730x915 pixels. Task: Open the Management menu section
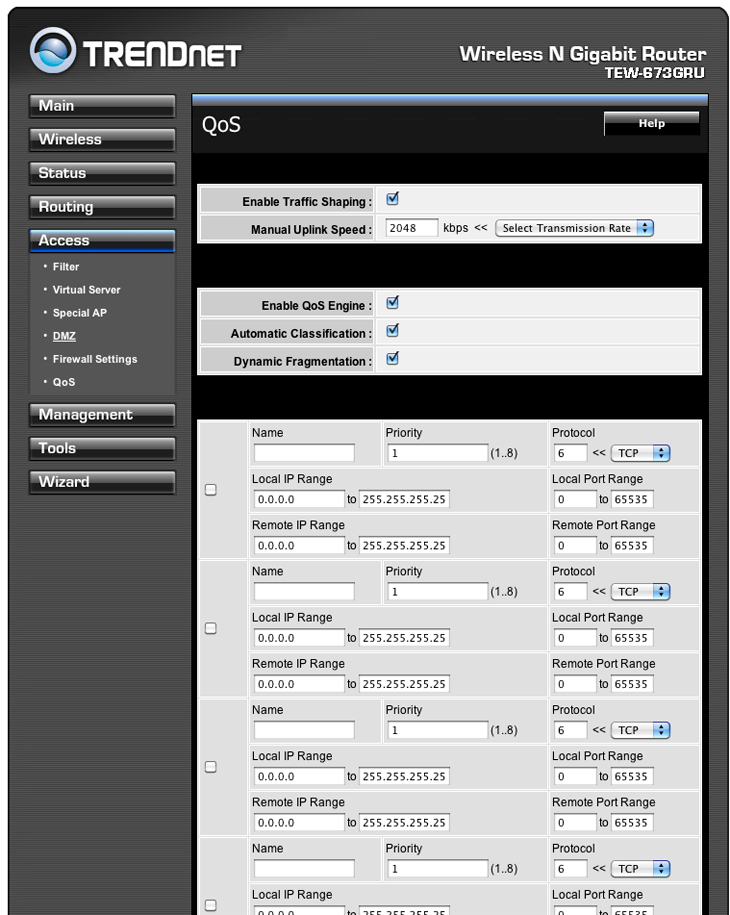[x=101, y=415]
